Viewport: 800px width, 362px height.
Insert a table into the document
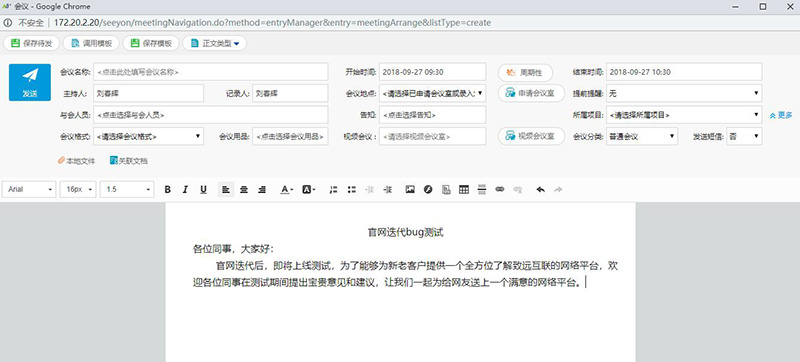click(464, 190)
